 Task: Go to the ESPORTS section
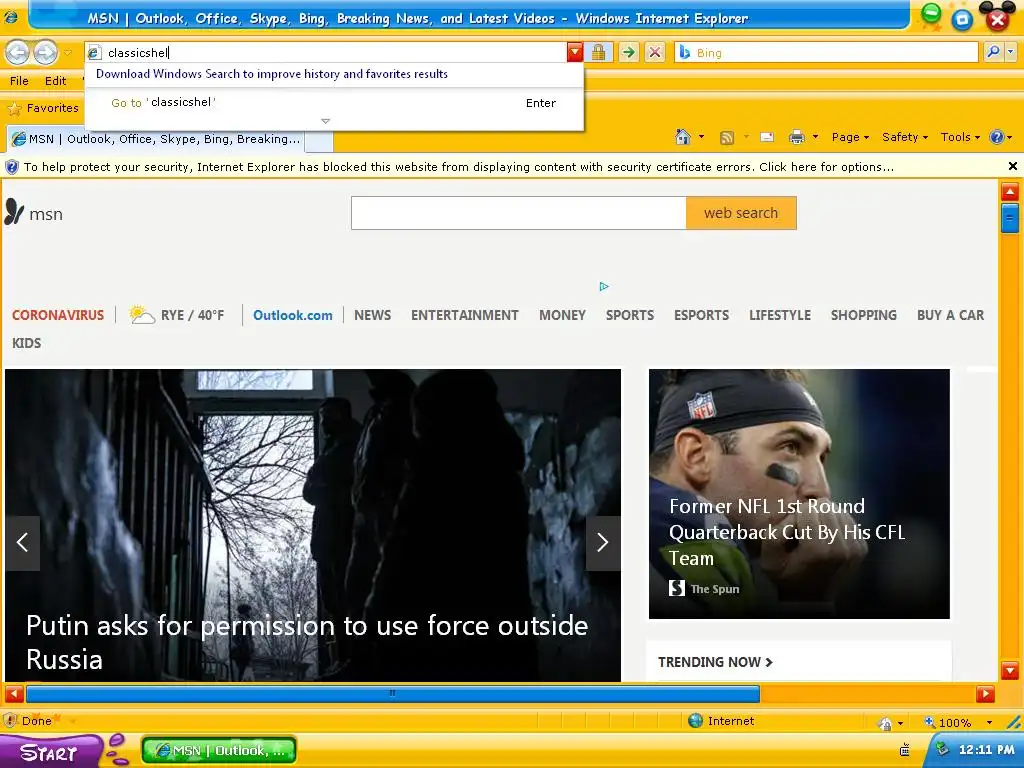701,315
